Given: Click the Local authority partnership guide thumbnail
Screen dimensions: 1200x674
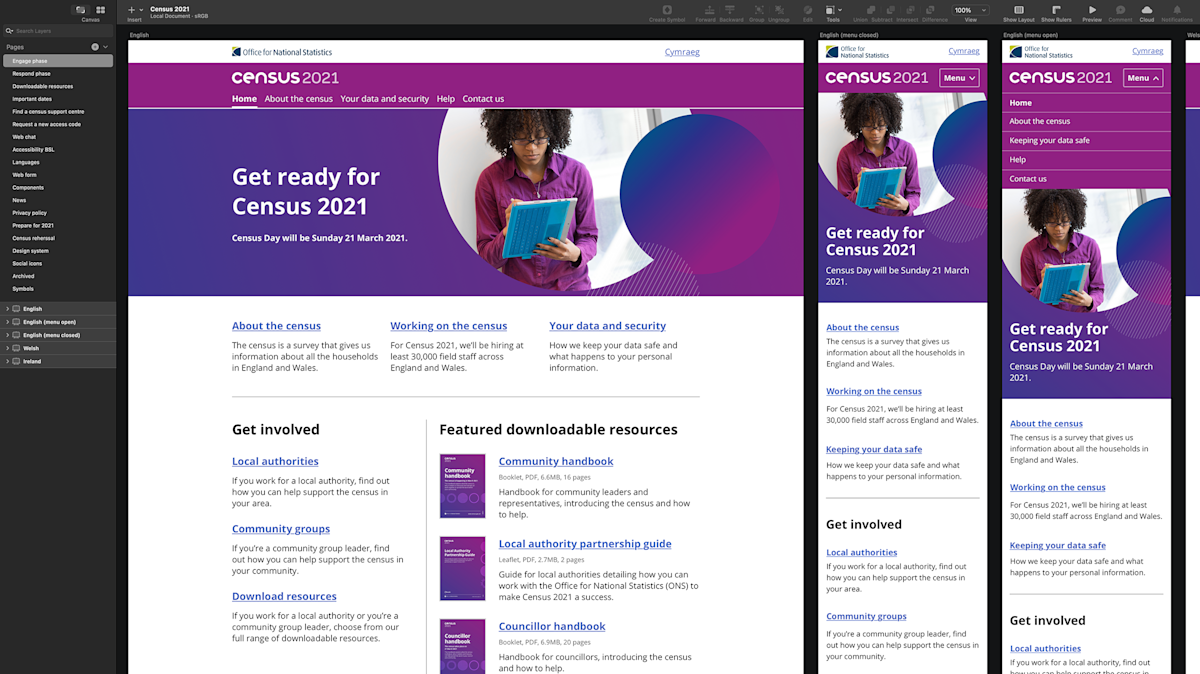Looking at the screenshot, I should tap(462, 568).
